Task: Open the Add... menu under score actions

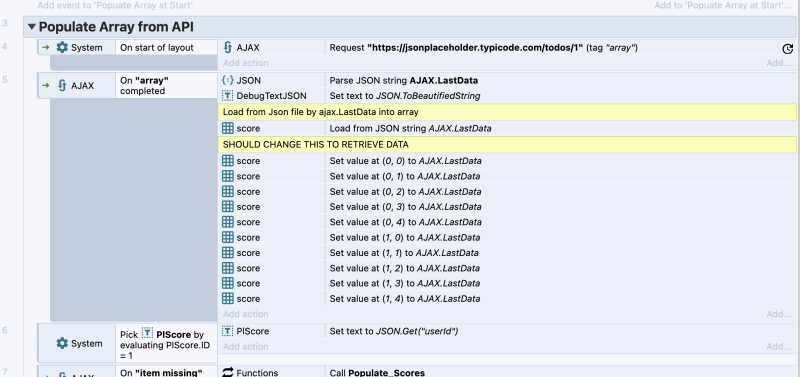Action: tap(779, 314)
